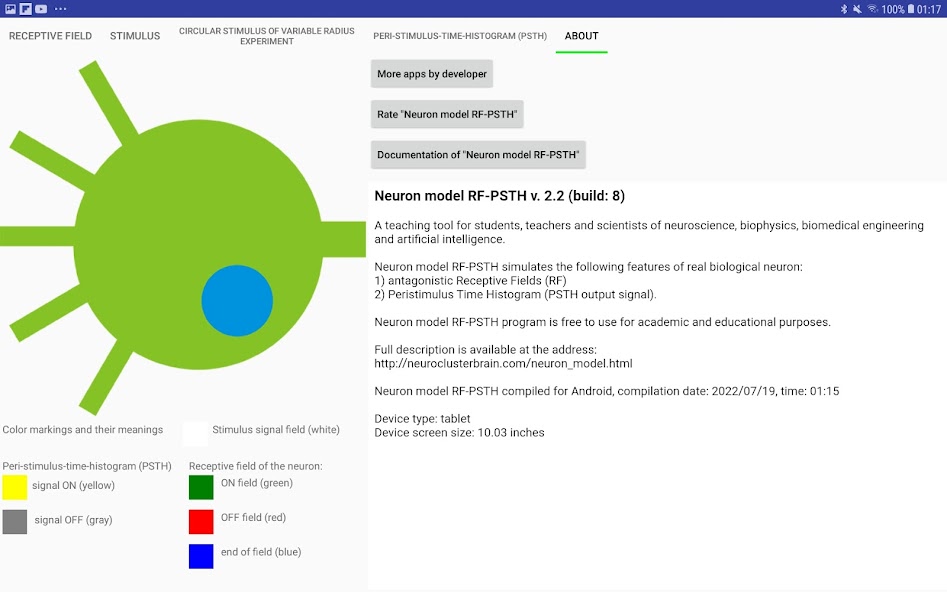Viewport: 947px width, 592px height.
Task: Tap the Wi-Fi signal icon in status bar
Action: tap(872, 9)
